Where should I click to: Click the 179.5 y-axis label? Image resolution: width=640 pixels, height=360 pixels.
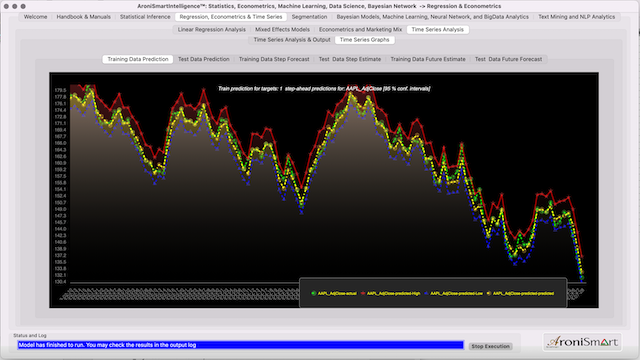pos(60,90)
